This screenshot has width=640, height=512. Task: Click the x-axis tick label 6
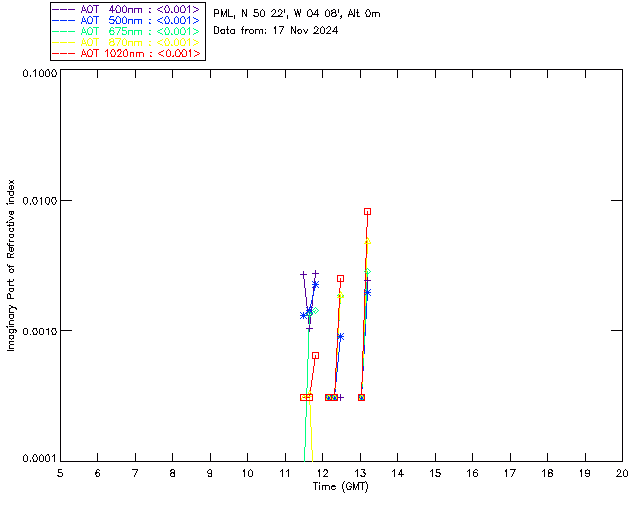98,473
